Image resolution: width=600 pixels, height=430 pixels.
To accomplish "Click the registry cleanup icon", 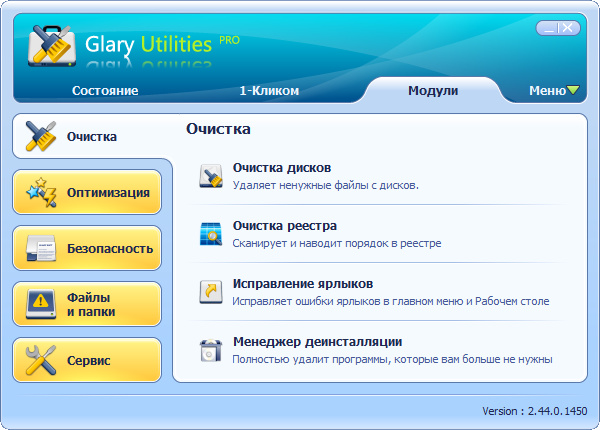I will [211, 234].
